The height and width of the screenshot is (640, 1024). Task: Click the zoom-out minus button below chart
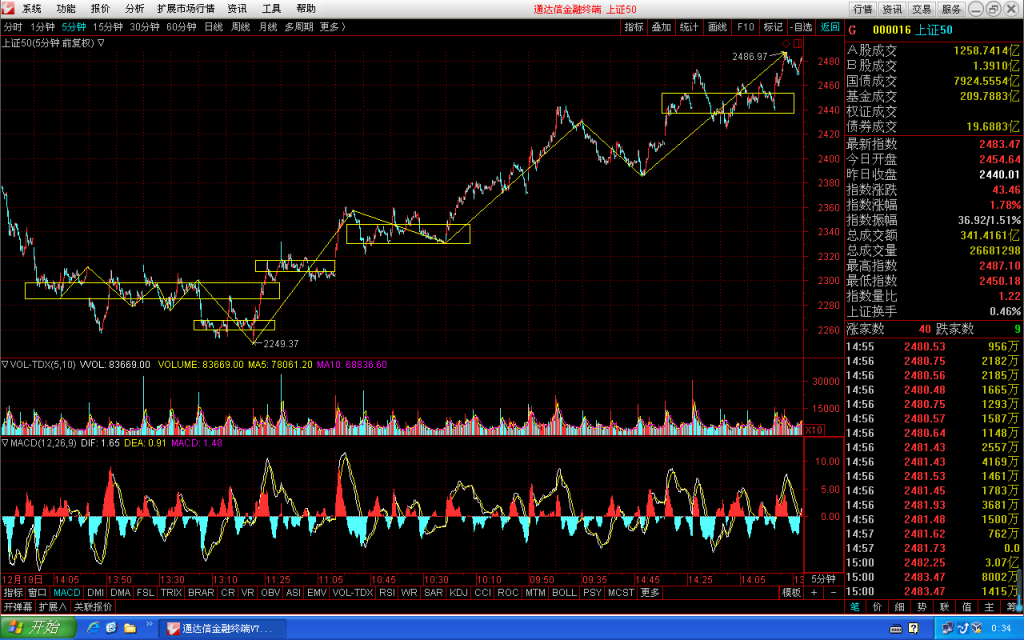pos(833,592)
